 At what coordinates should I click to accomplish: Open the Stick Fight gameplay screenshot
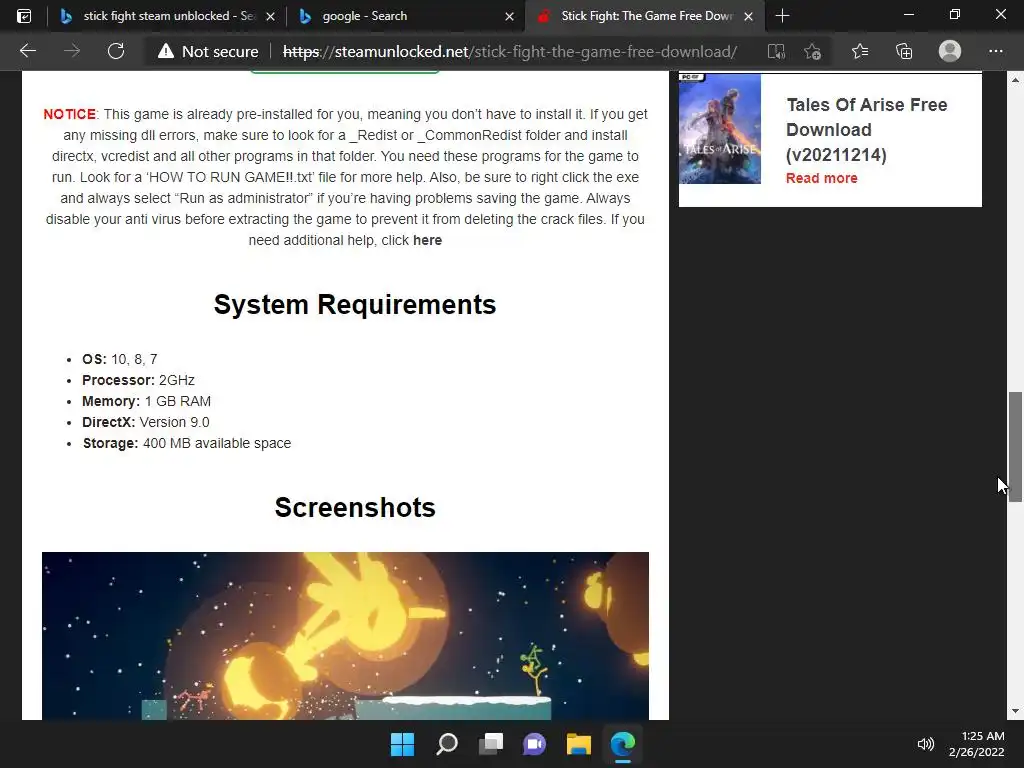click(345, 636)
